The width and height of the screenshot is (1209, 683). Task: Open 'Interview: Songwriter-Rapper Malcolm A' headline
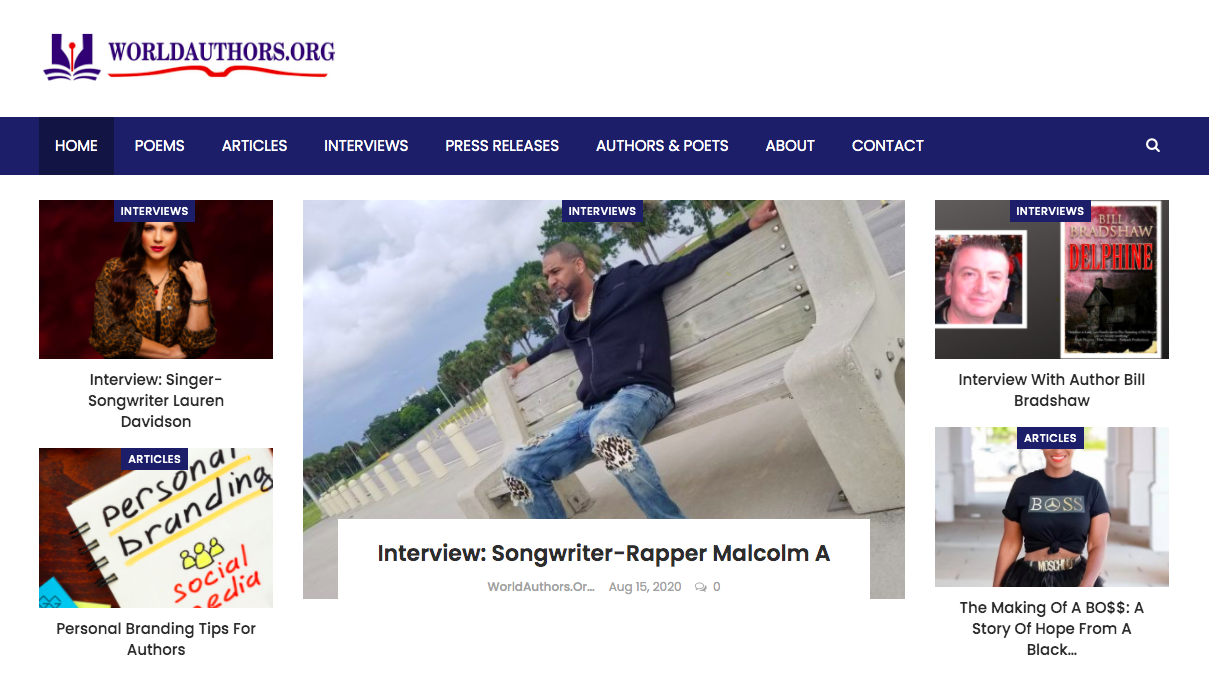click(604, 554)
